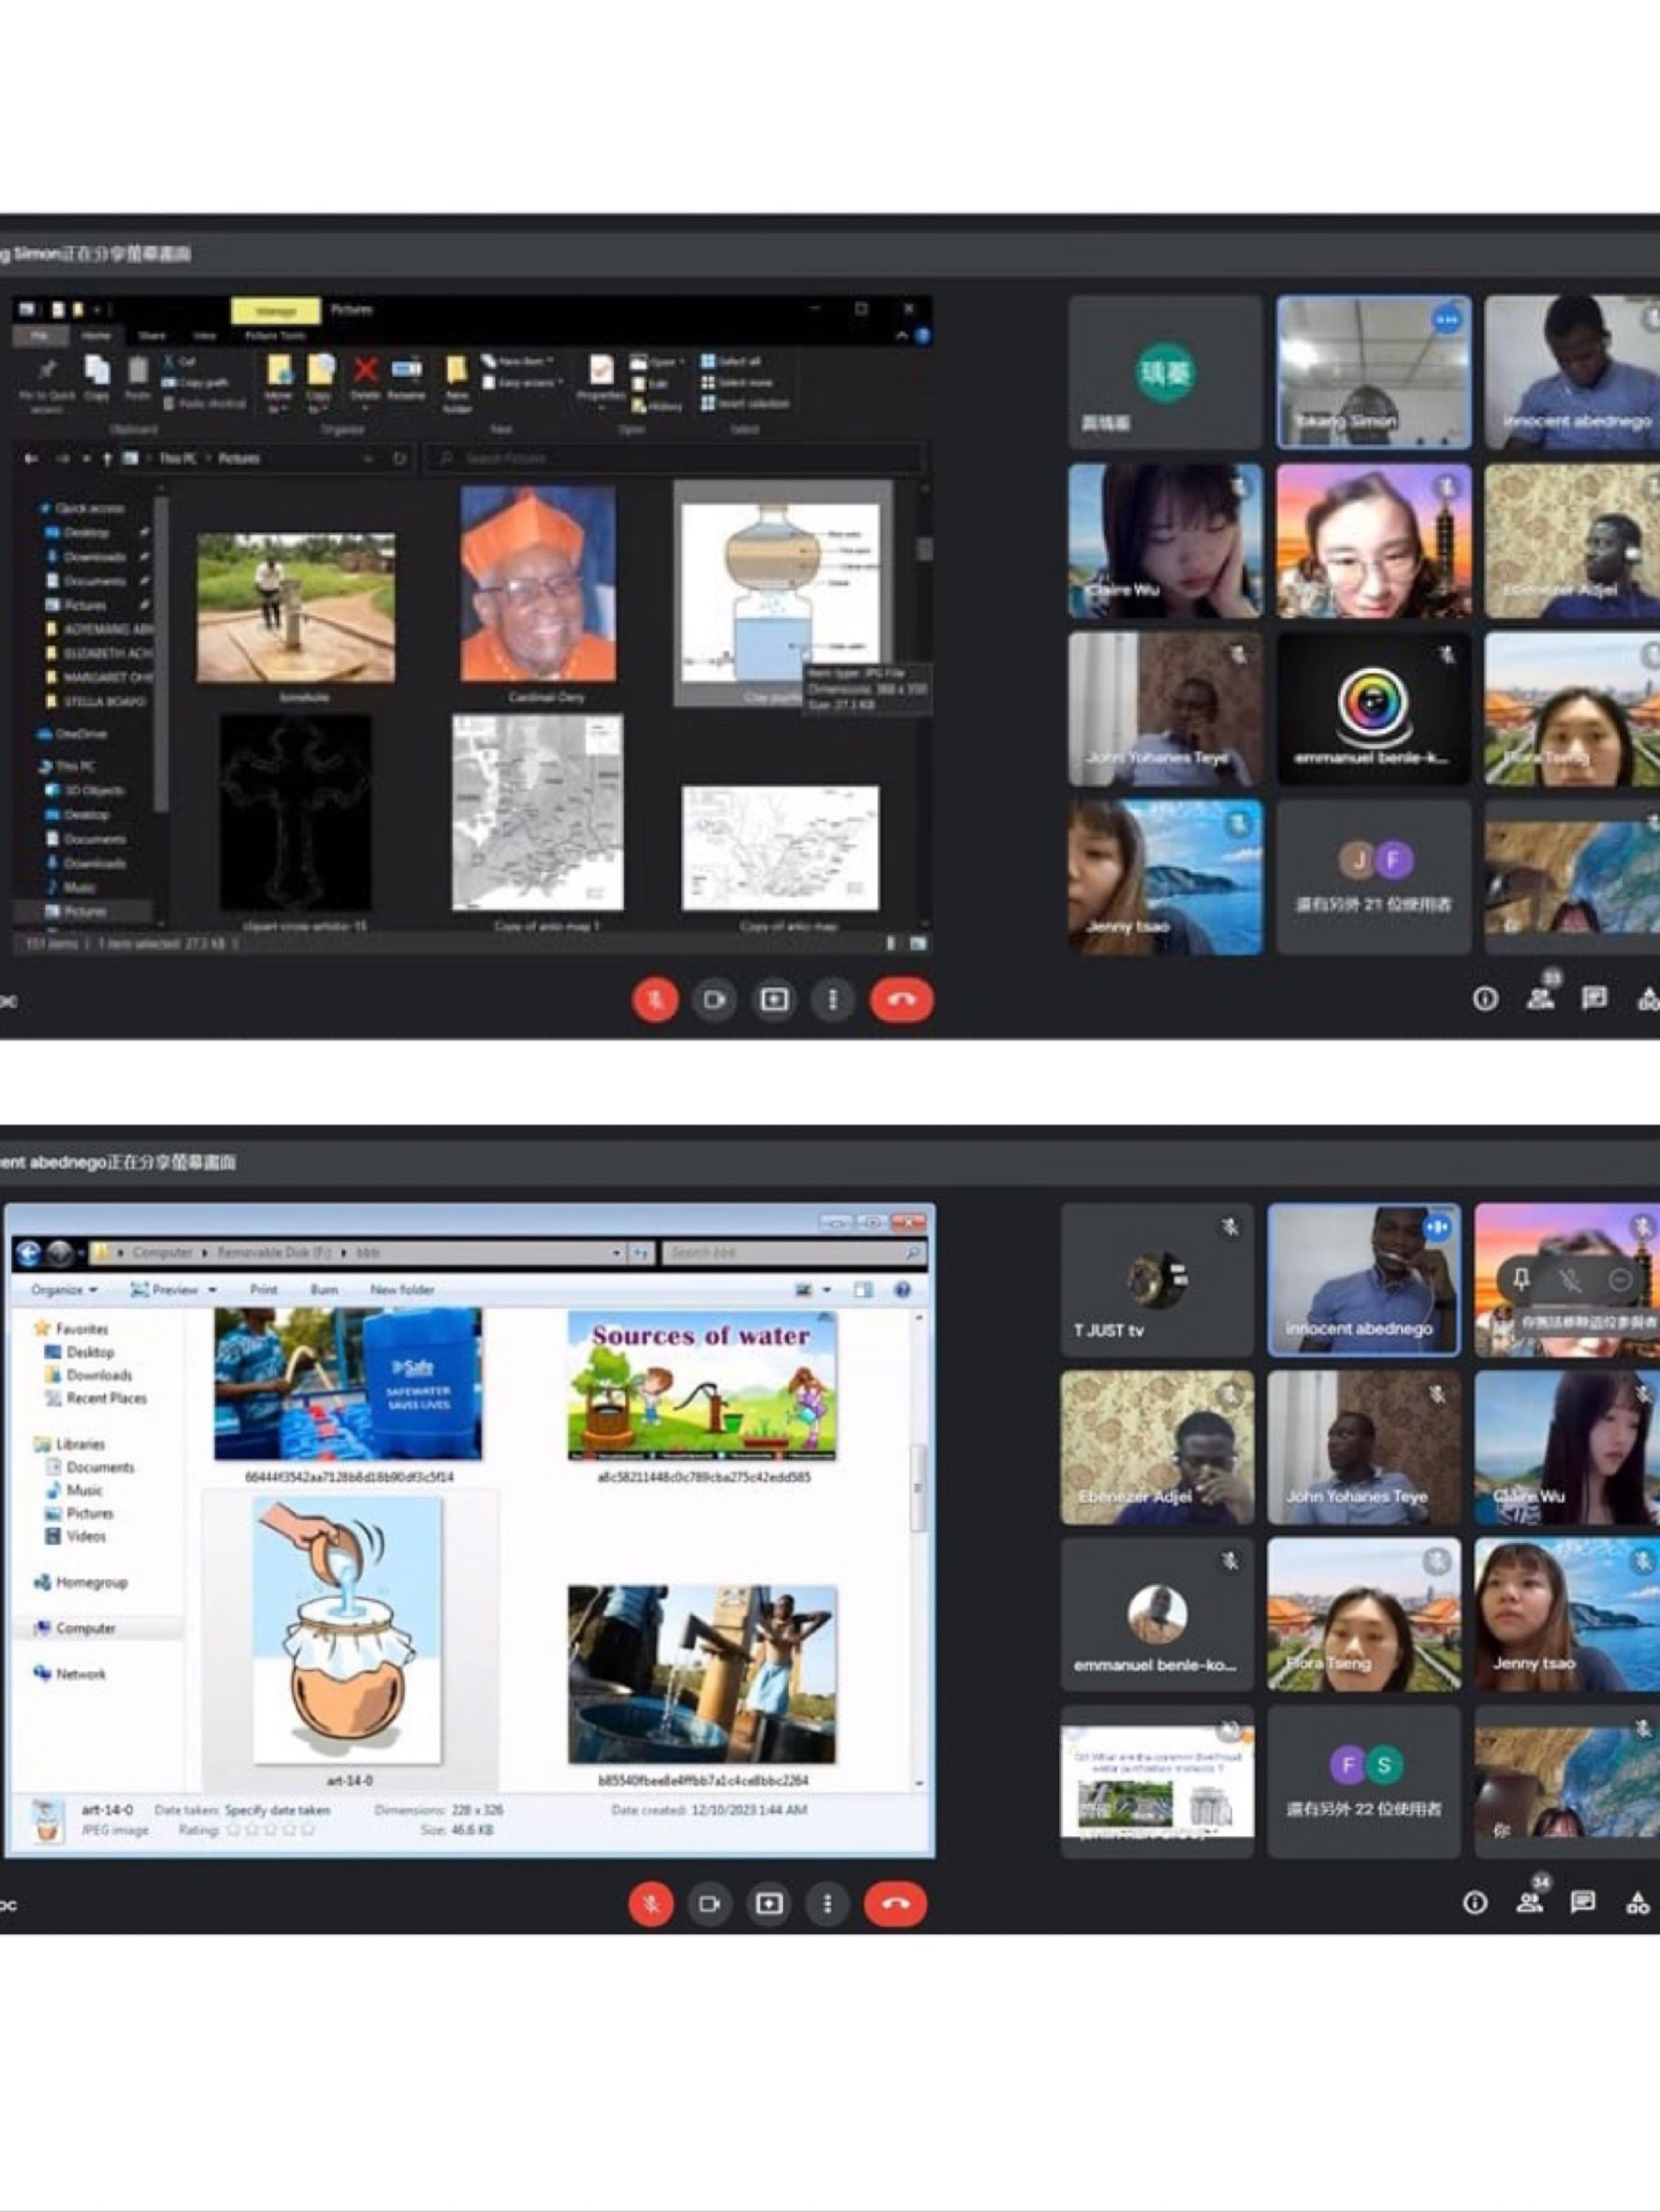The image size is (1660, 2212).
Task: Leave the call in Simon's shared-screen meeting
Action: [901, 999]
